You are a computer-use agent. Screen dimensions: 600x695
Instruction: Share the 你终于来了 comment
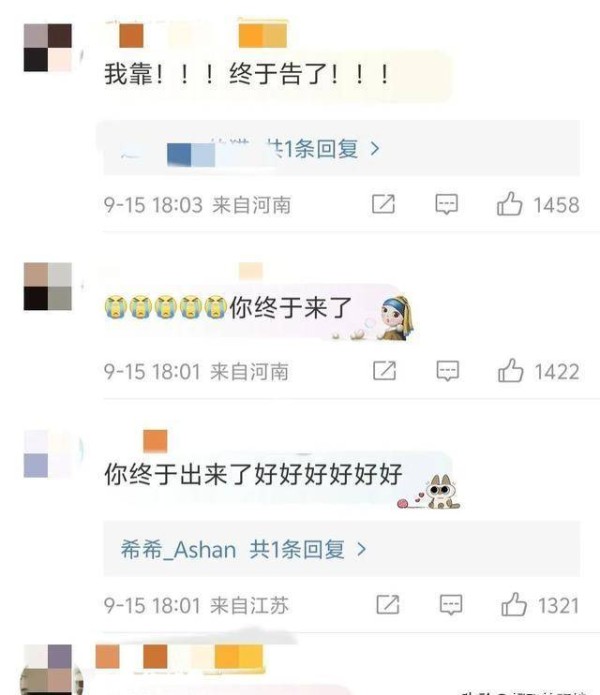[x=384, y=371]
